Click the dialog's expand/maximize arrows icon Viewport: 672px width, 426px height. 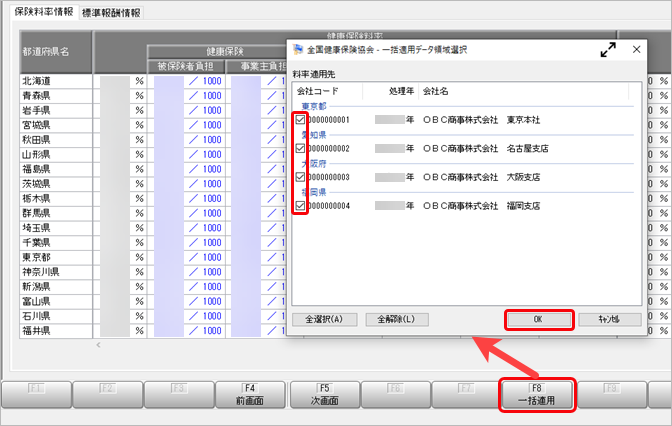(x=608, y=50)
